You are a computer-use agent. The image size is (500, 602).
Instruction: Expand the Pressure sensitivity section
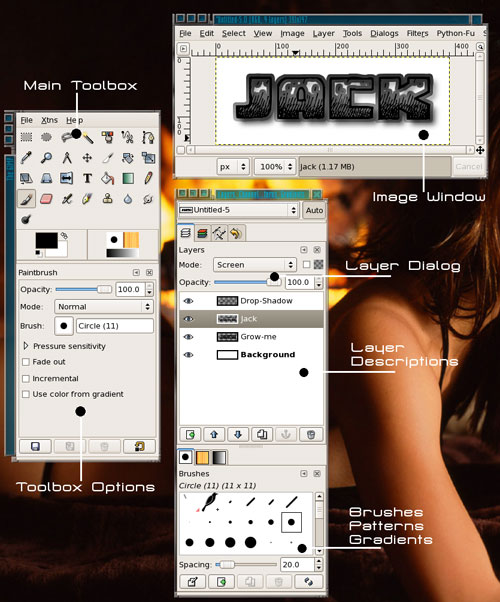point(26,346)
